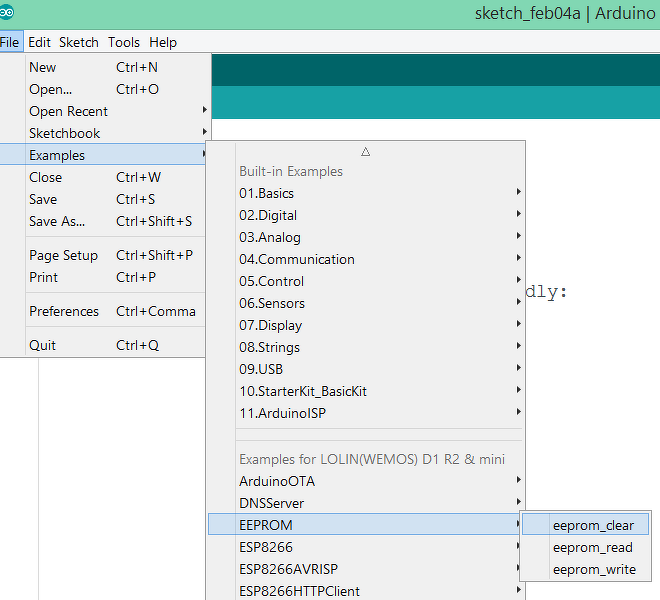Open the 08.Strings examples submenu
The image size is (660, 600).
(366, 347)
